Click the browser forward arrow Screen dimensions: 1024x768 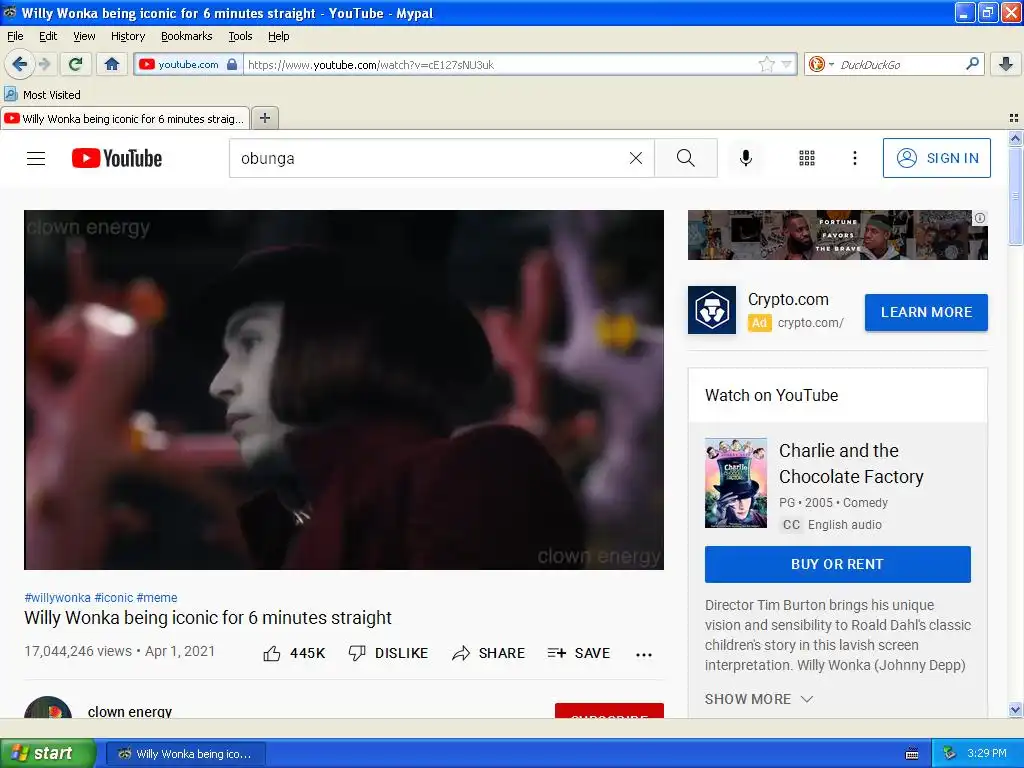tap(44, 64)
